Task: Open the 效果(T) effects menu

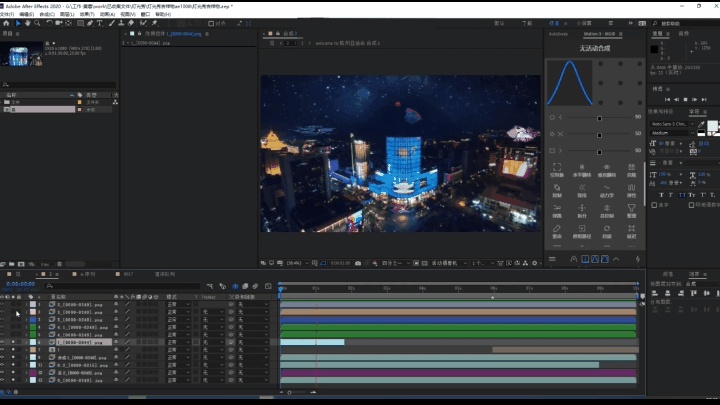Action: click(x=87, y=14)
